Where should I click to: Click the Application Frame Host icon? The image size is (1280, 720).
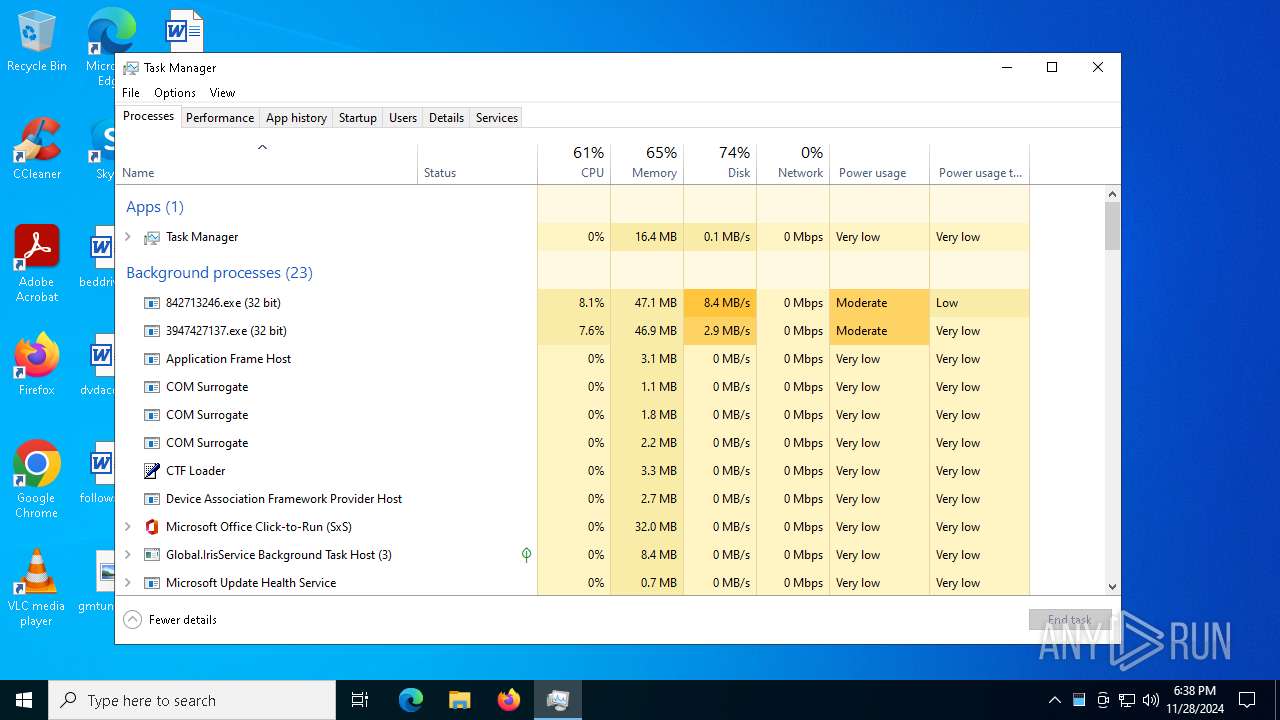click(152, 359)
